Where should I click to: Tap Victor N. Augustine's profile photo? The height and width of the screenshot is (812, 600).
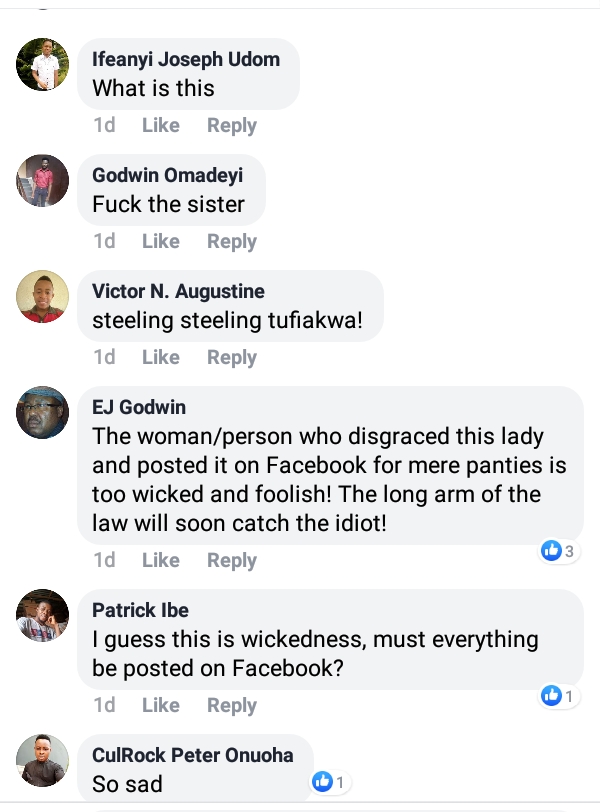click(43, 296)
